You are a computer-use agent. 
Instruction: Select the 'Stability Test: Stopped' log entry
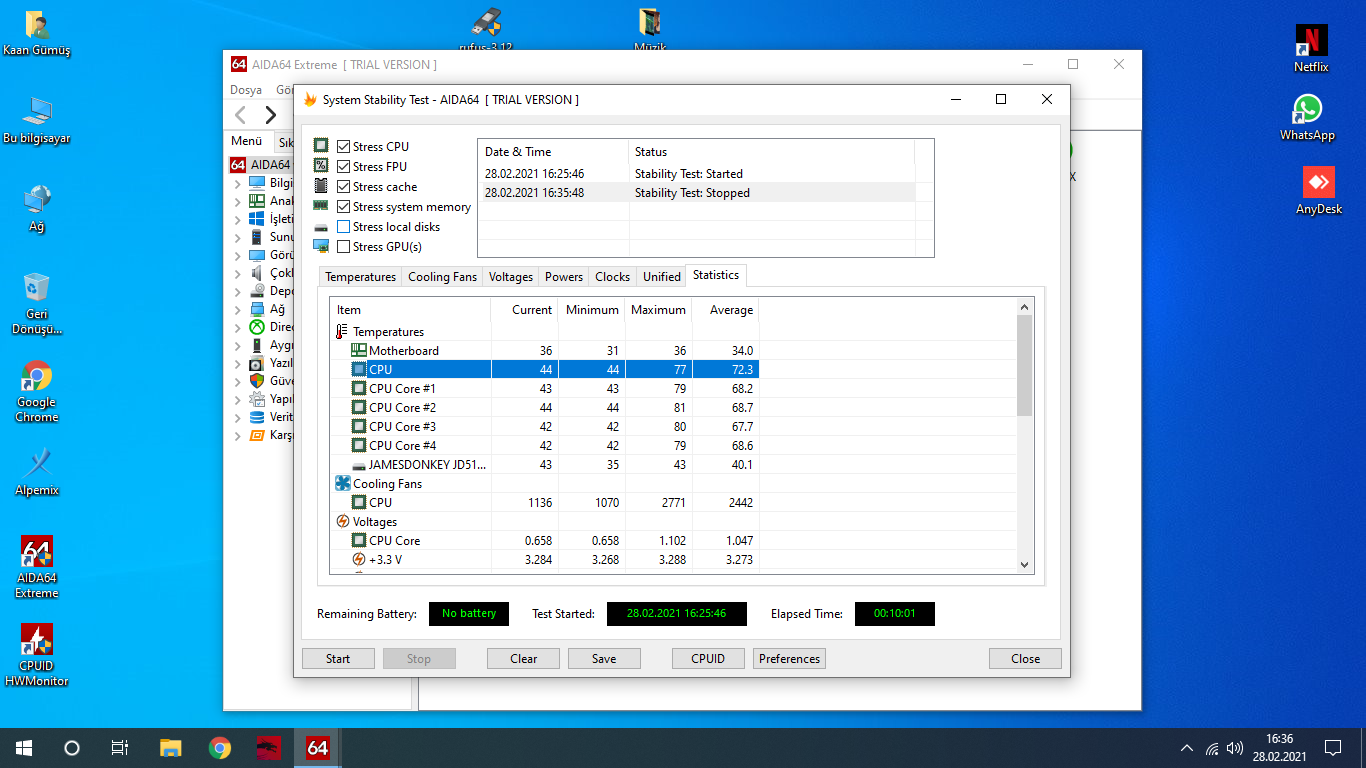[x=698, y=193]
